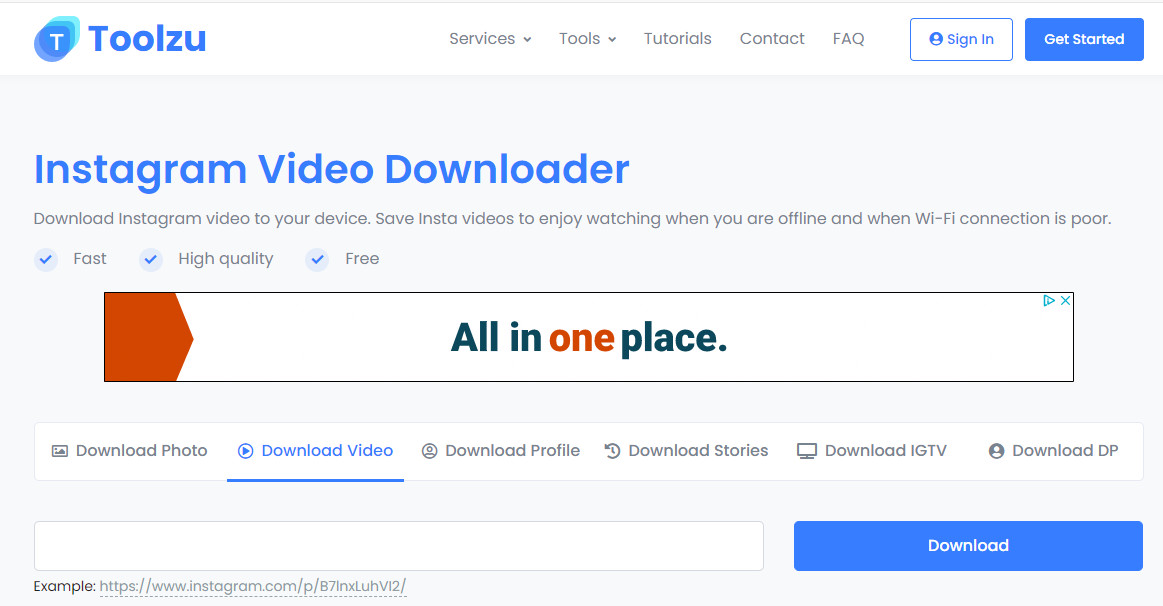Open the Tutorials page from navigation
1163x606 pixels.
click(x=678, y=39)
